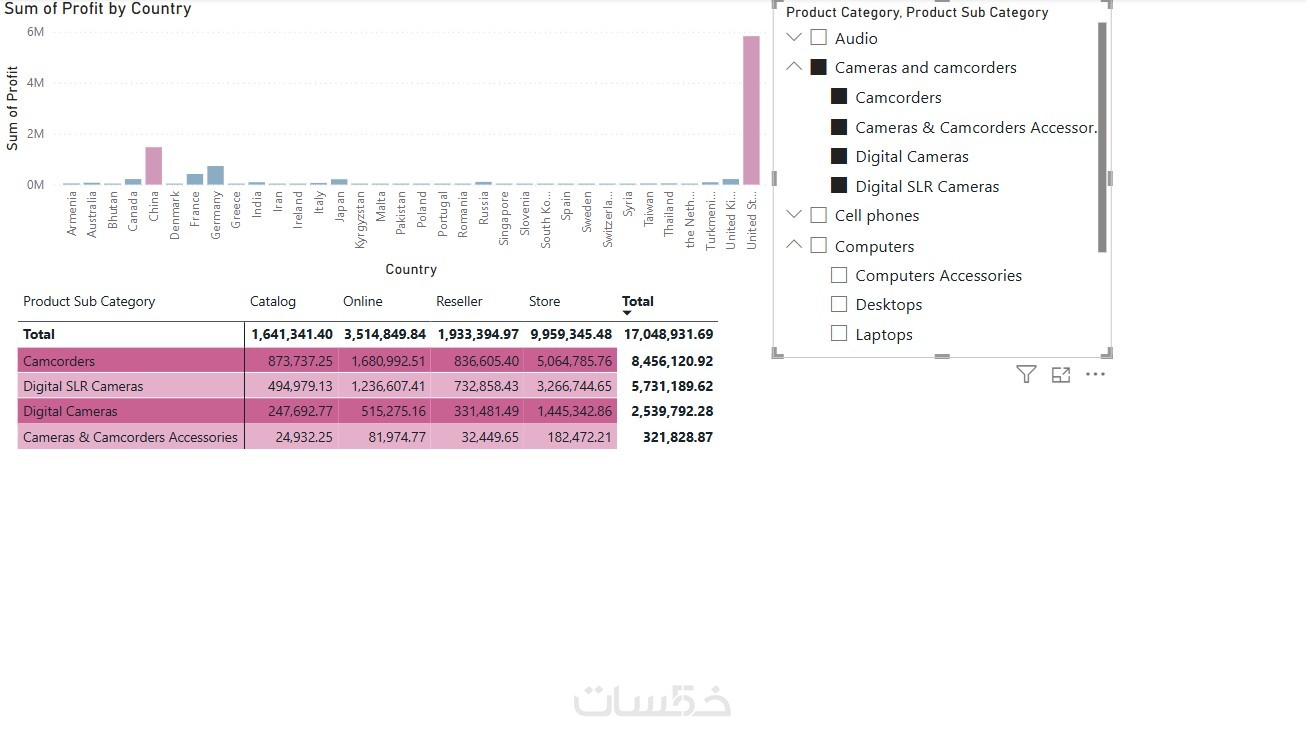Collapse the Cameras and camcorders chevron

tap(795, 67)
